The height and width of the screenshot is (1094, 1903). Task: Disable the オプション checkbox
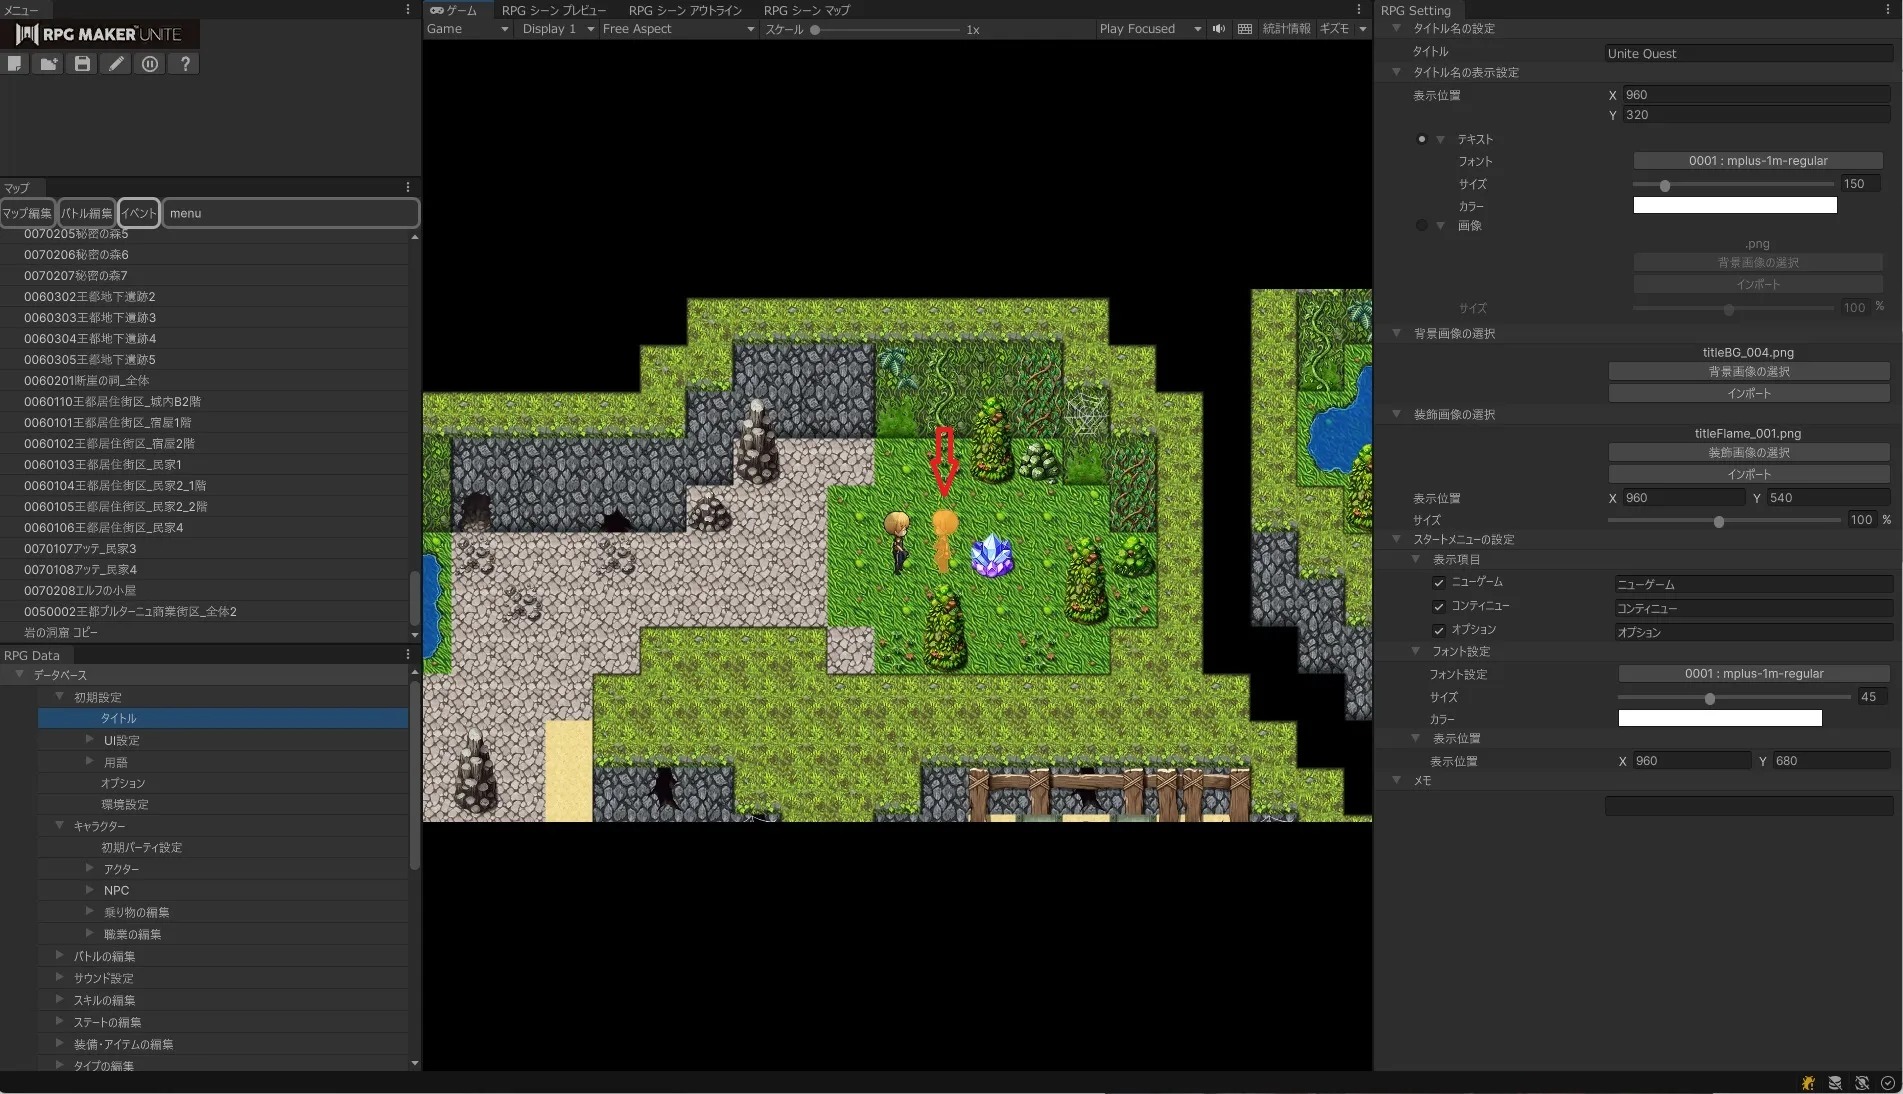click(1439, 631)
